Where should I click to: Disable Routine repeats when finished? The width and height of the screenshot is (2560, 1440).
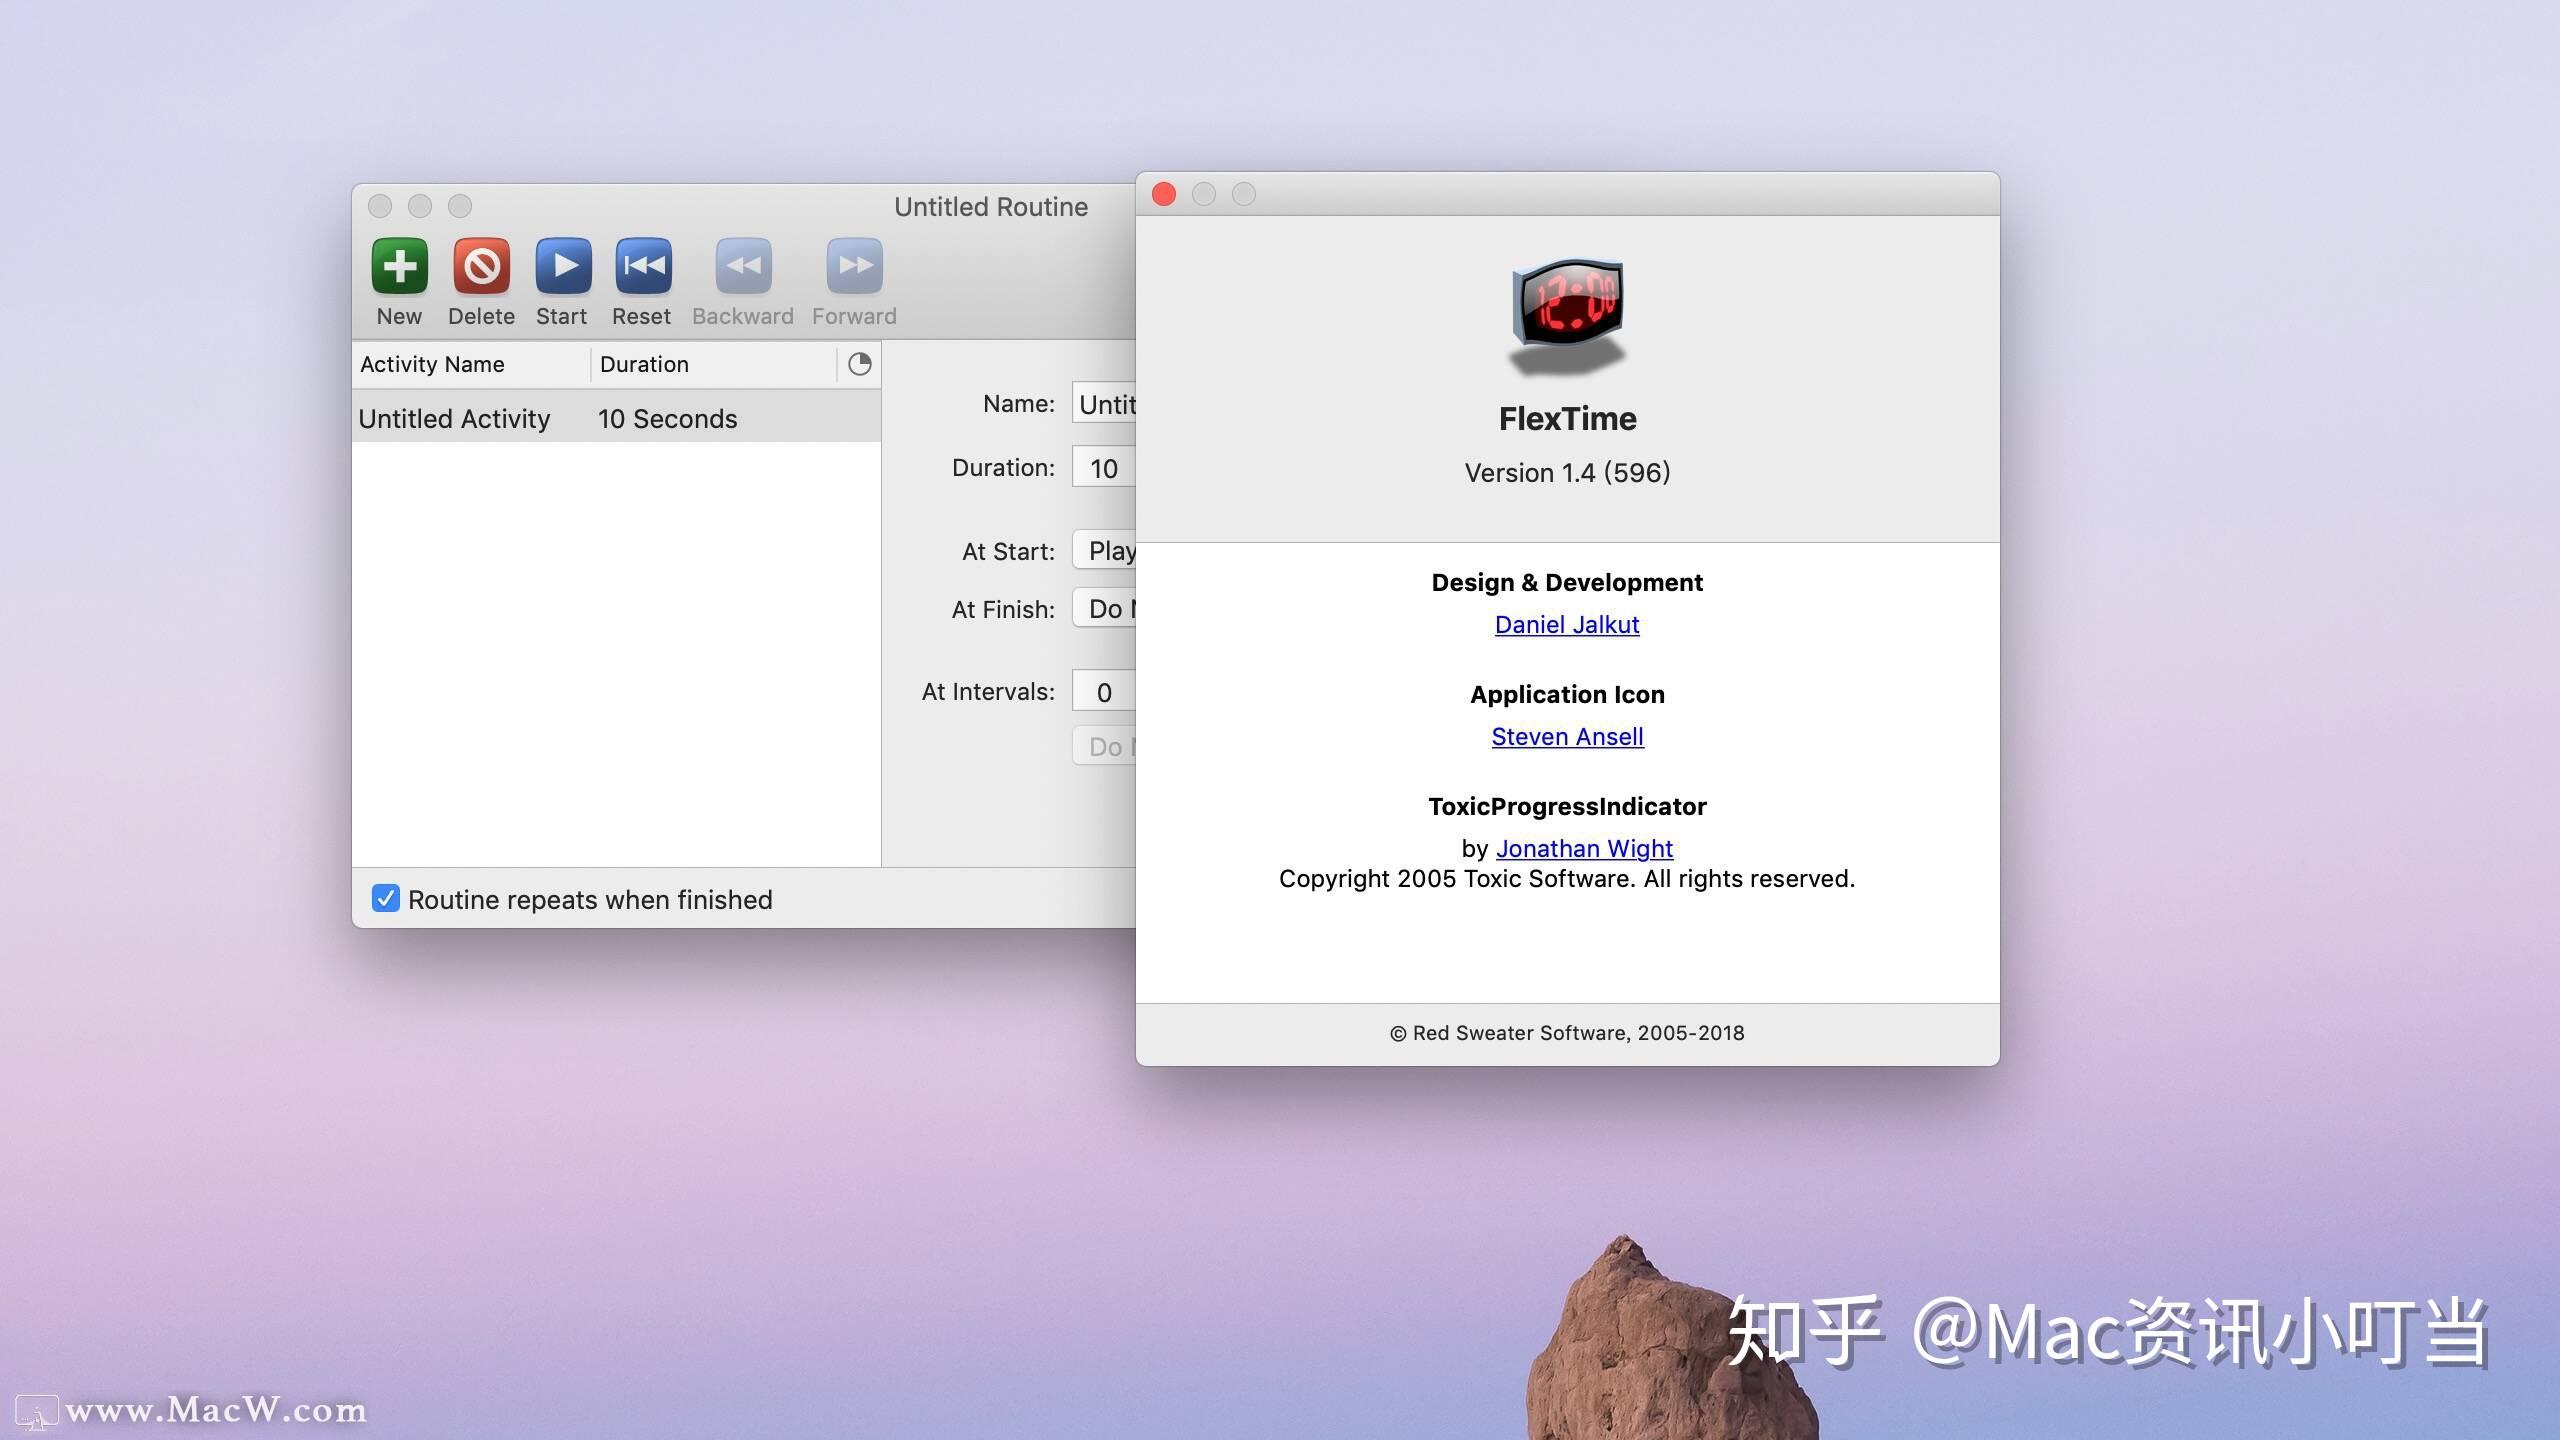(386, 899)
